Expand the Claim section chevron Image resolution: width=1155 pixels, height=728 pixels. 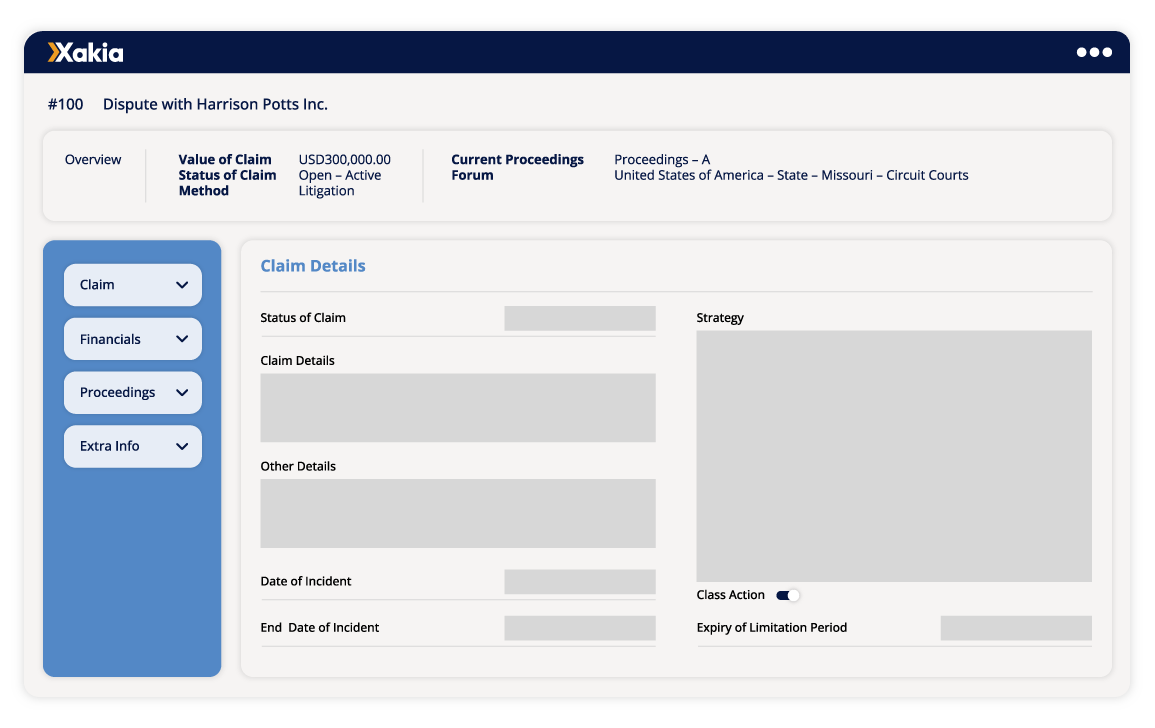pyautogui.click(x=183, y=285)
